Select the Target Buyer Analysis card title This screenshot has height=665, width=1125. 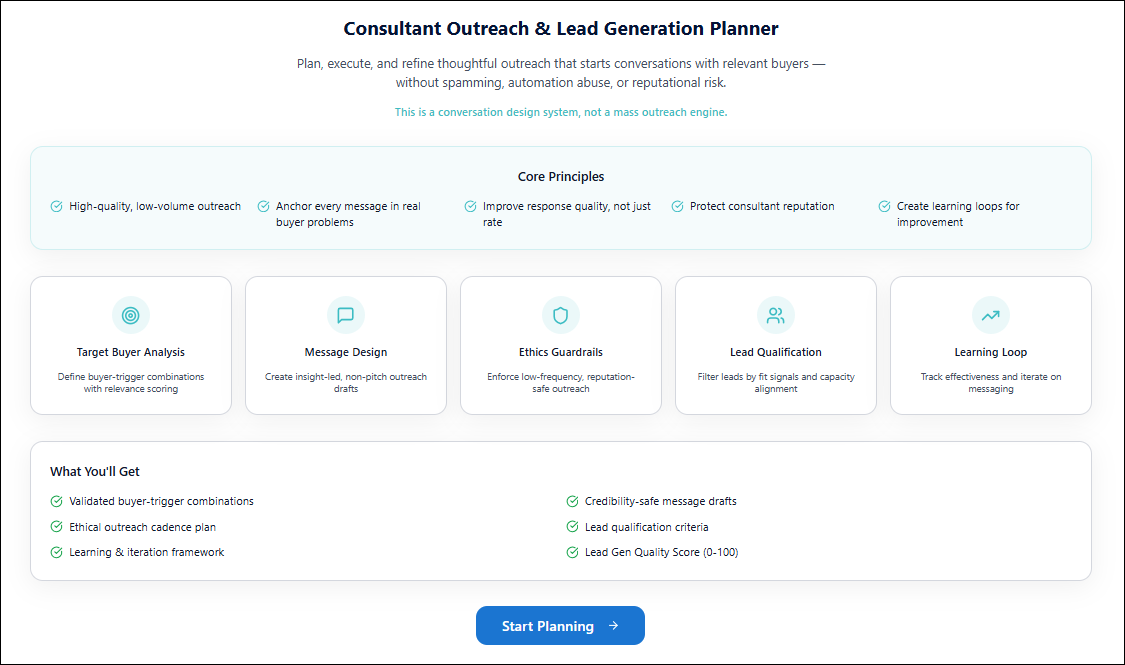click(x=131, y=352)
